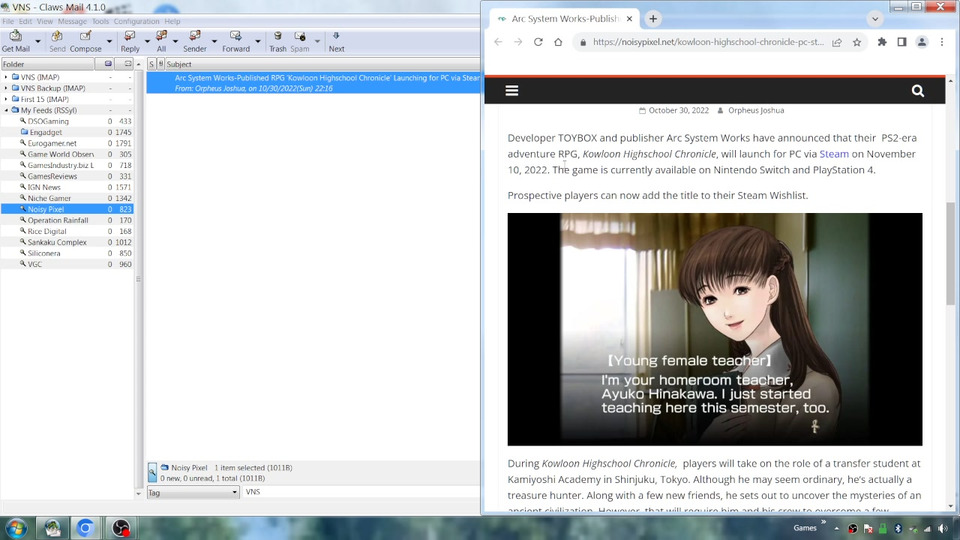Click the Trash toolbar icon
960x540 pixels.
click(x=277, y=41)
